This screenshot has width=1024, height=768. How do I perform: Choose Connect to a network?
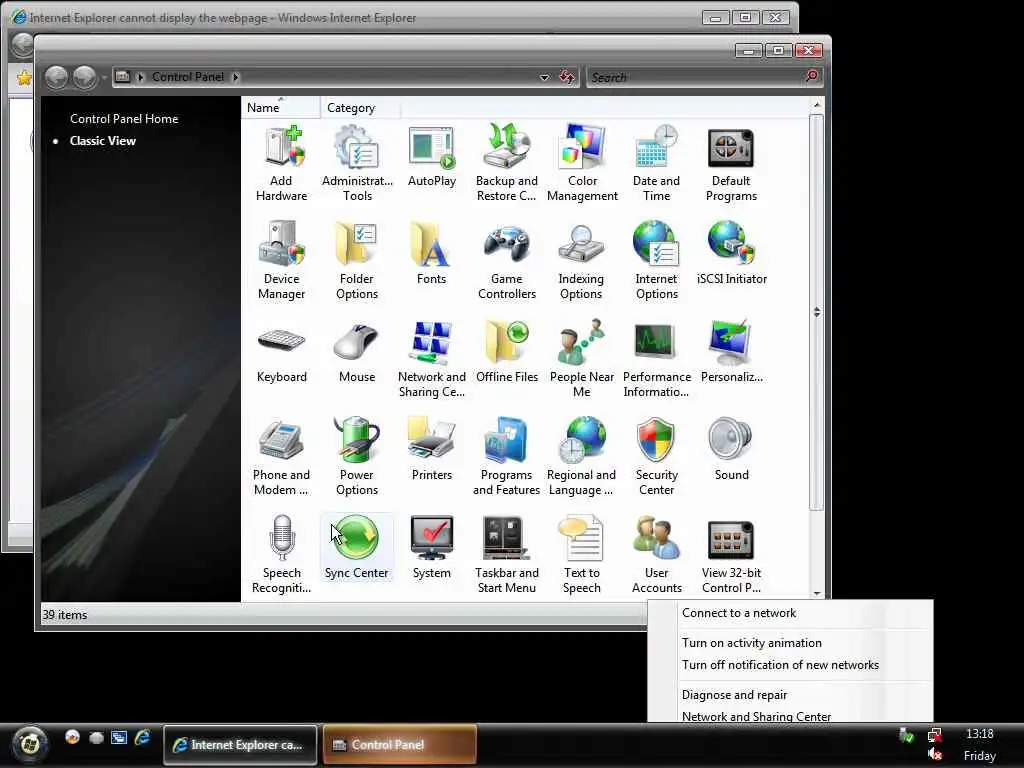739,613
